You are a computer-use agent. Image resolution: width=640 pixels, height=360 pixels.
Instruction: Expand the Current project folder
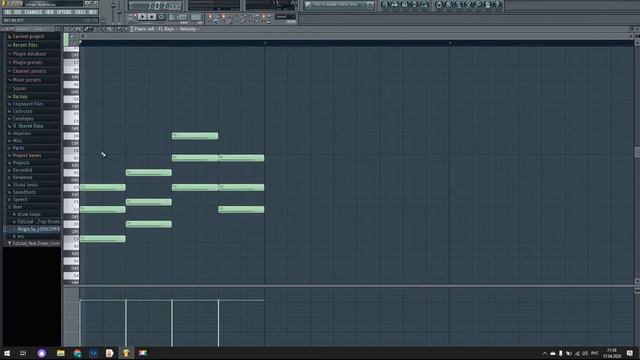point(28,36)
